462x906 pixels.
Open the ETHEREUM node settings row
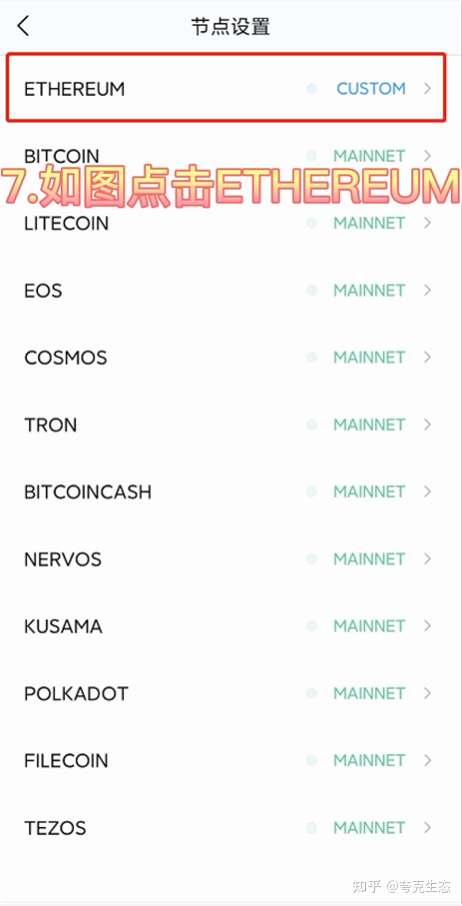226,88
